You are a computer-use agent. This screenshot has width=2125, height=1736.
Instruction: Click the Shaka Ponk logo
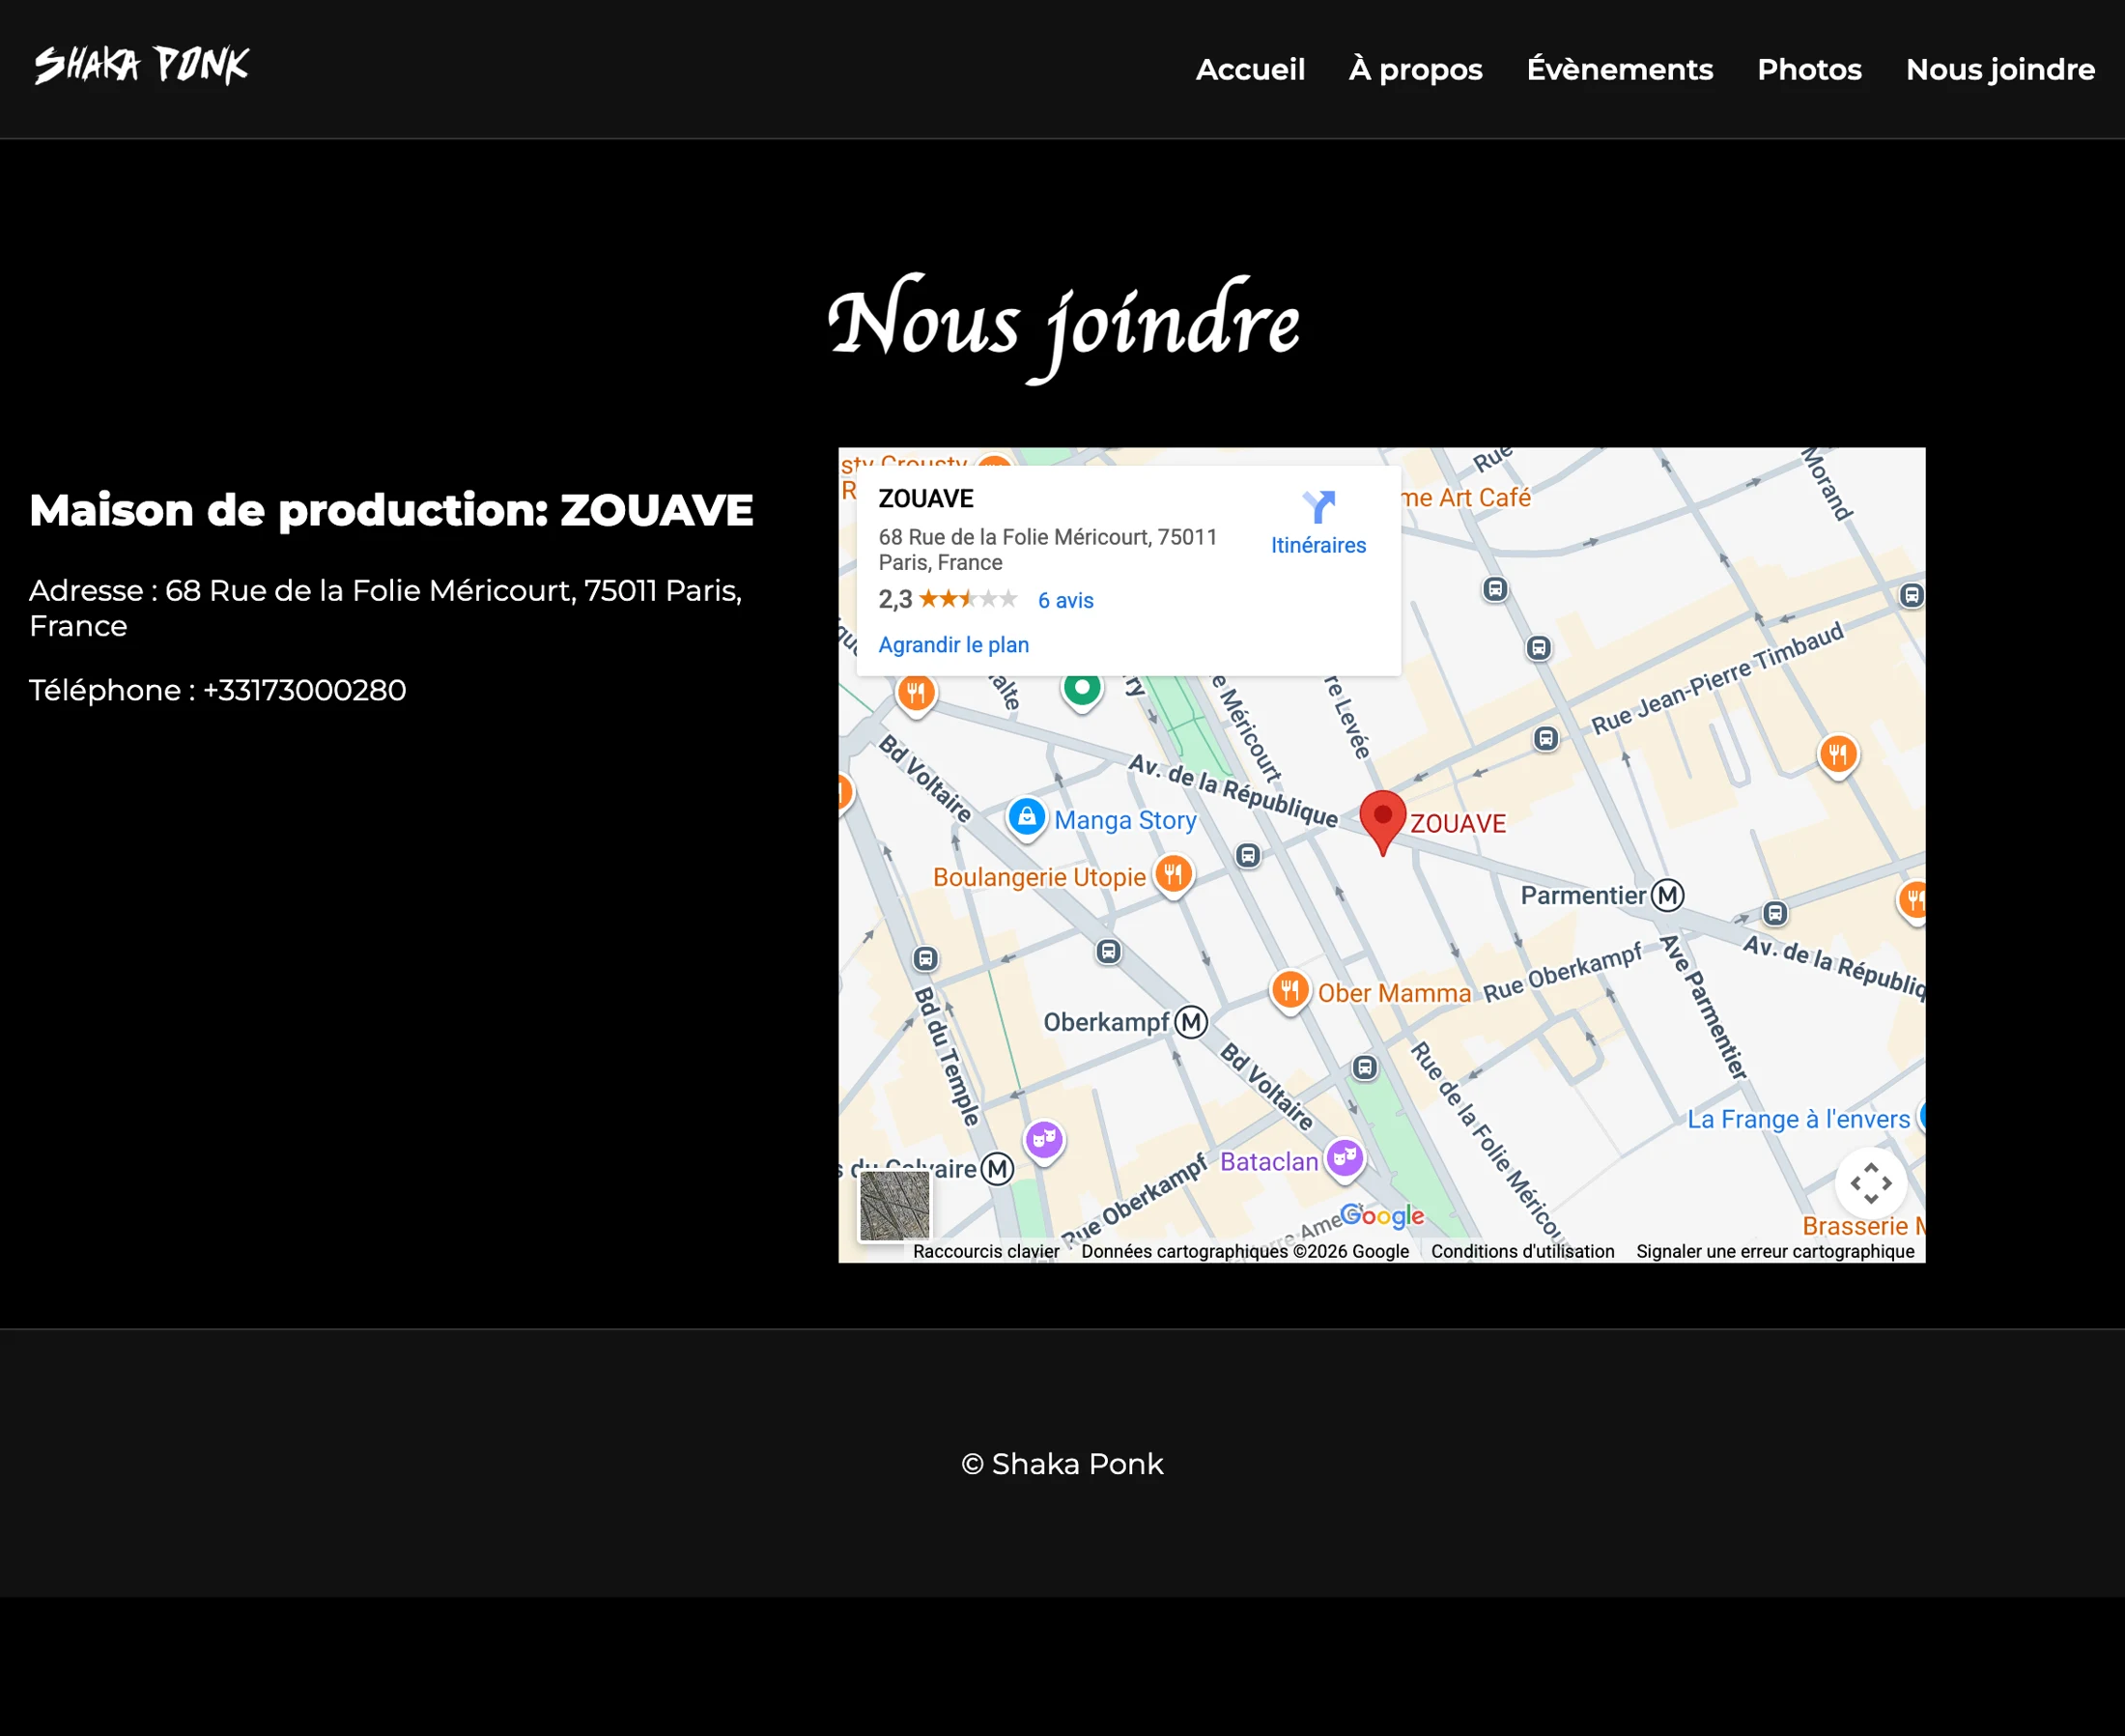click(141, 66)
